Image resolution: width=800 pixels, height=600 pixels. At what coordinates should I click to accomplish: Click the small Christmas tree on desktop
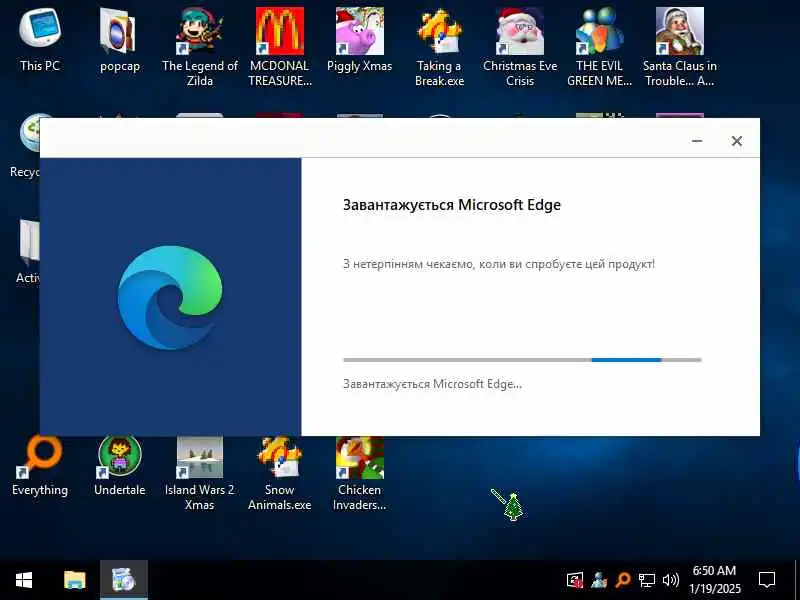click(513, 506)
